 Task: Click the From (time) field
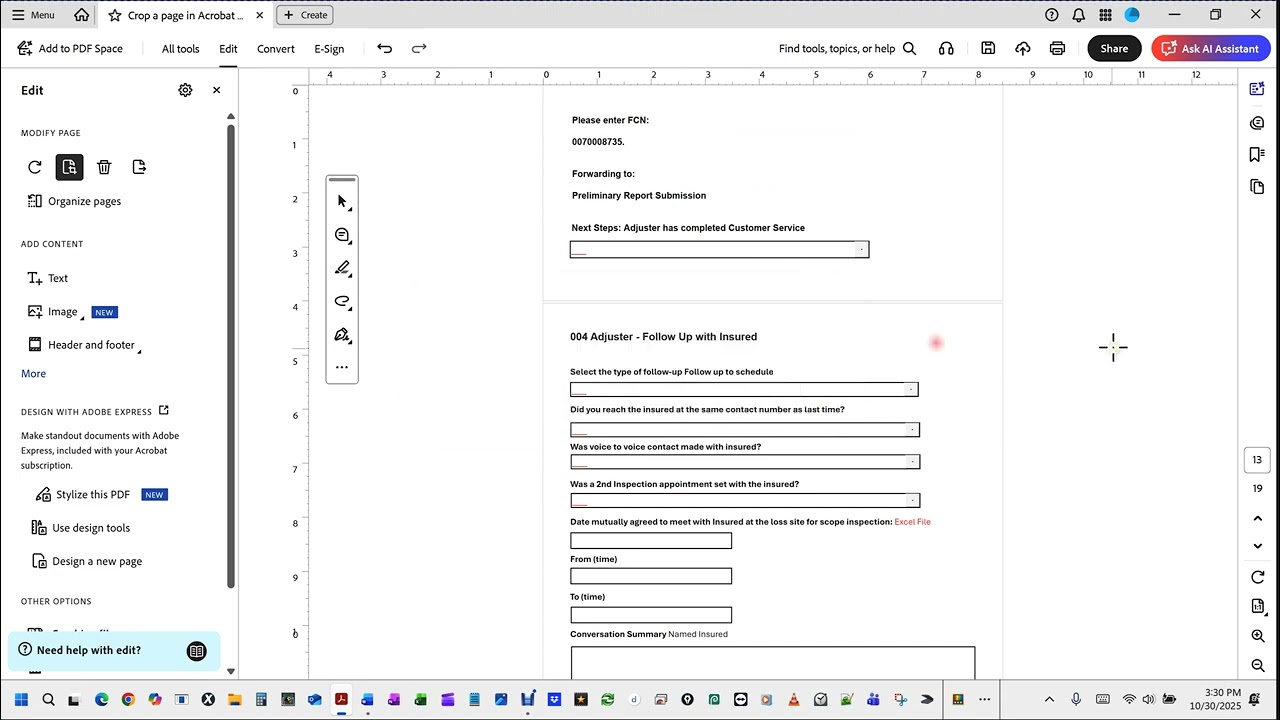pos(651,576)
